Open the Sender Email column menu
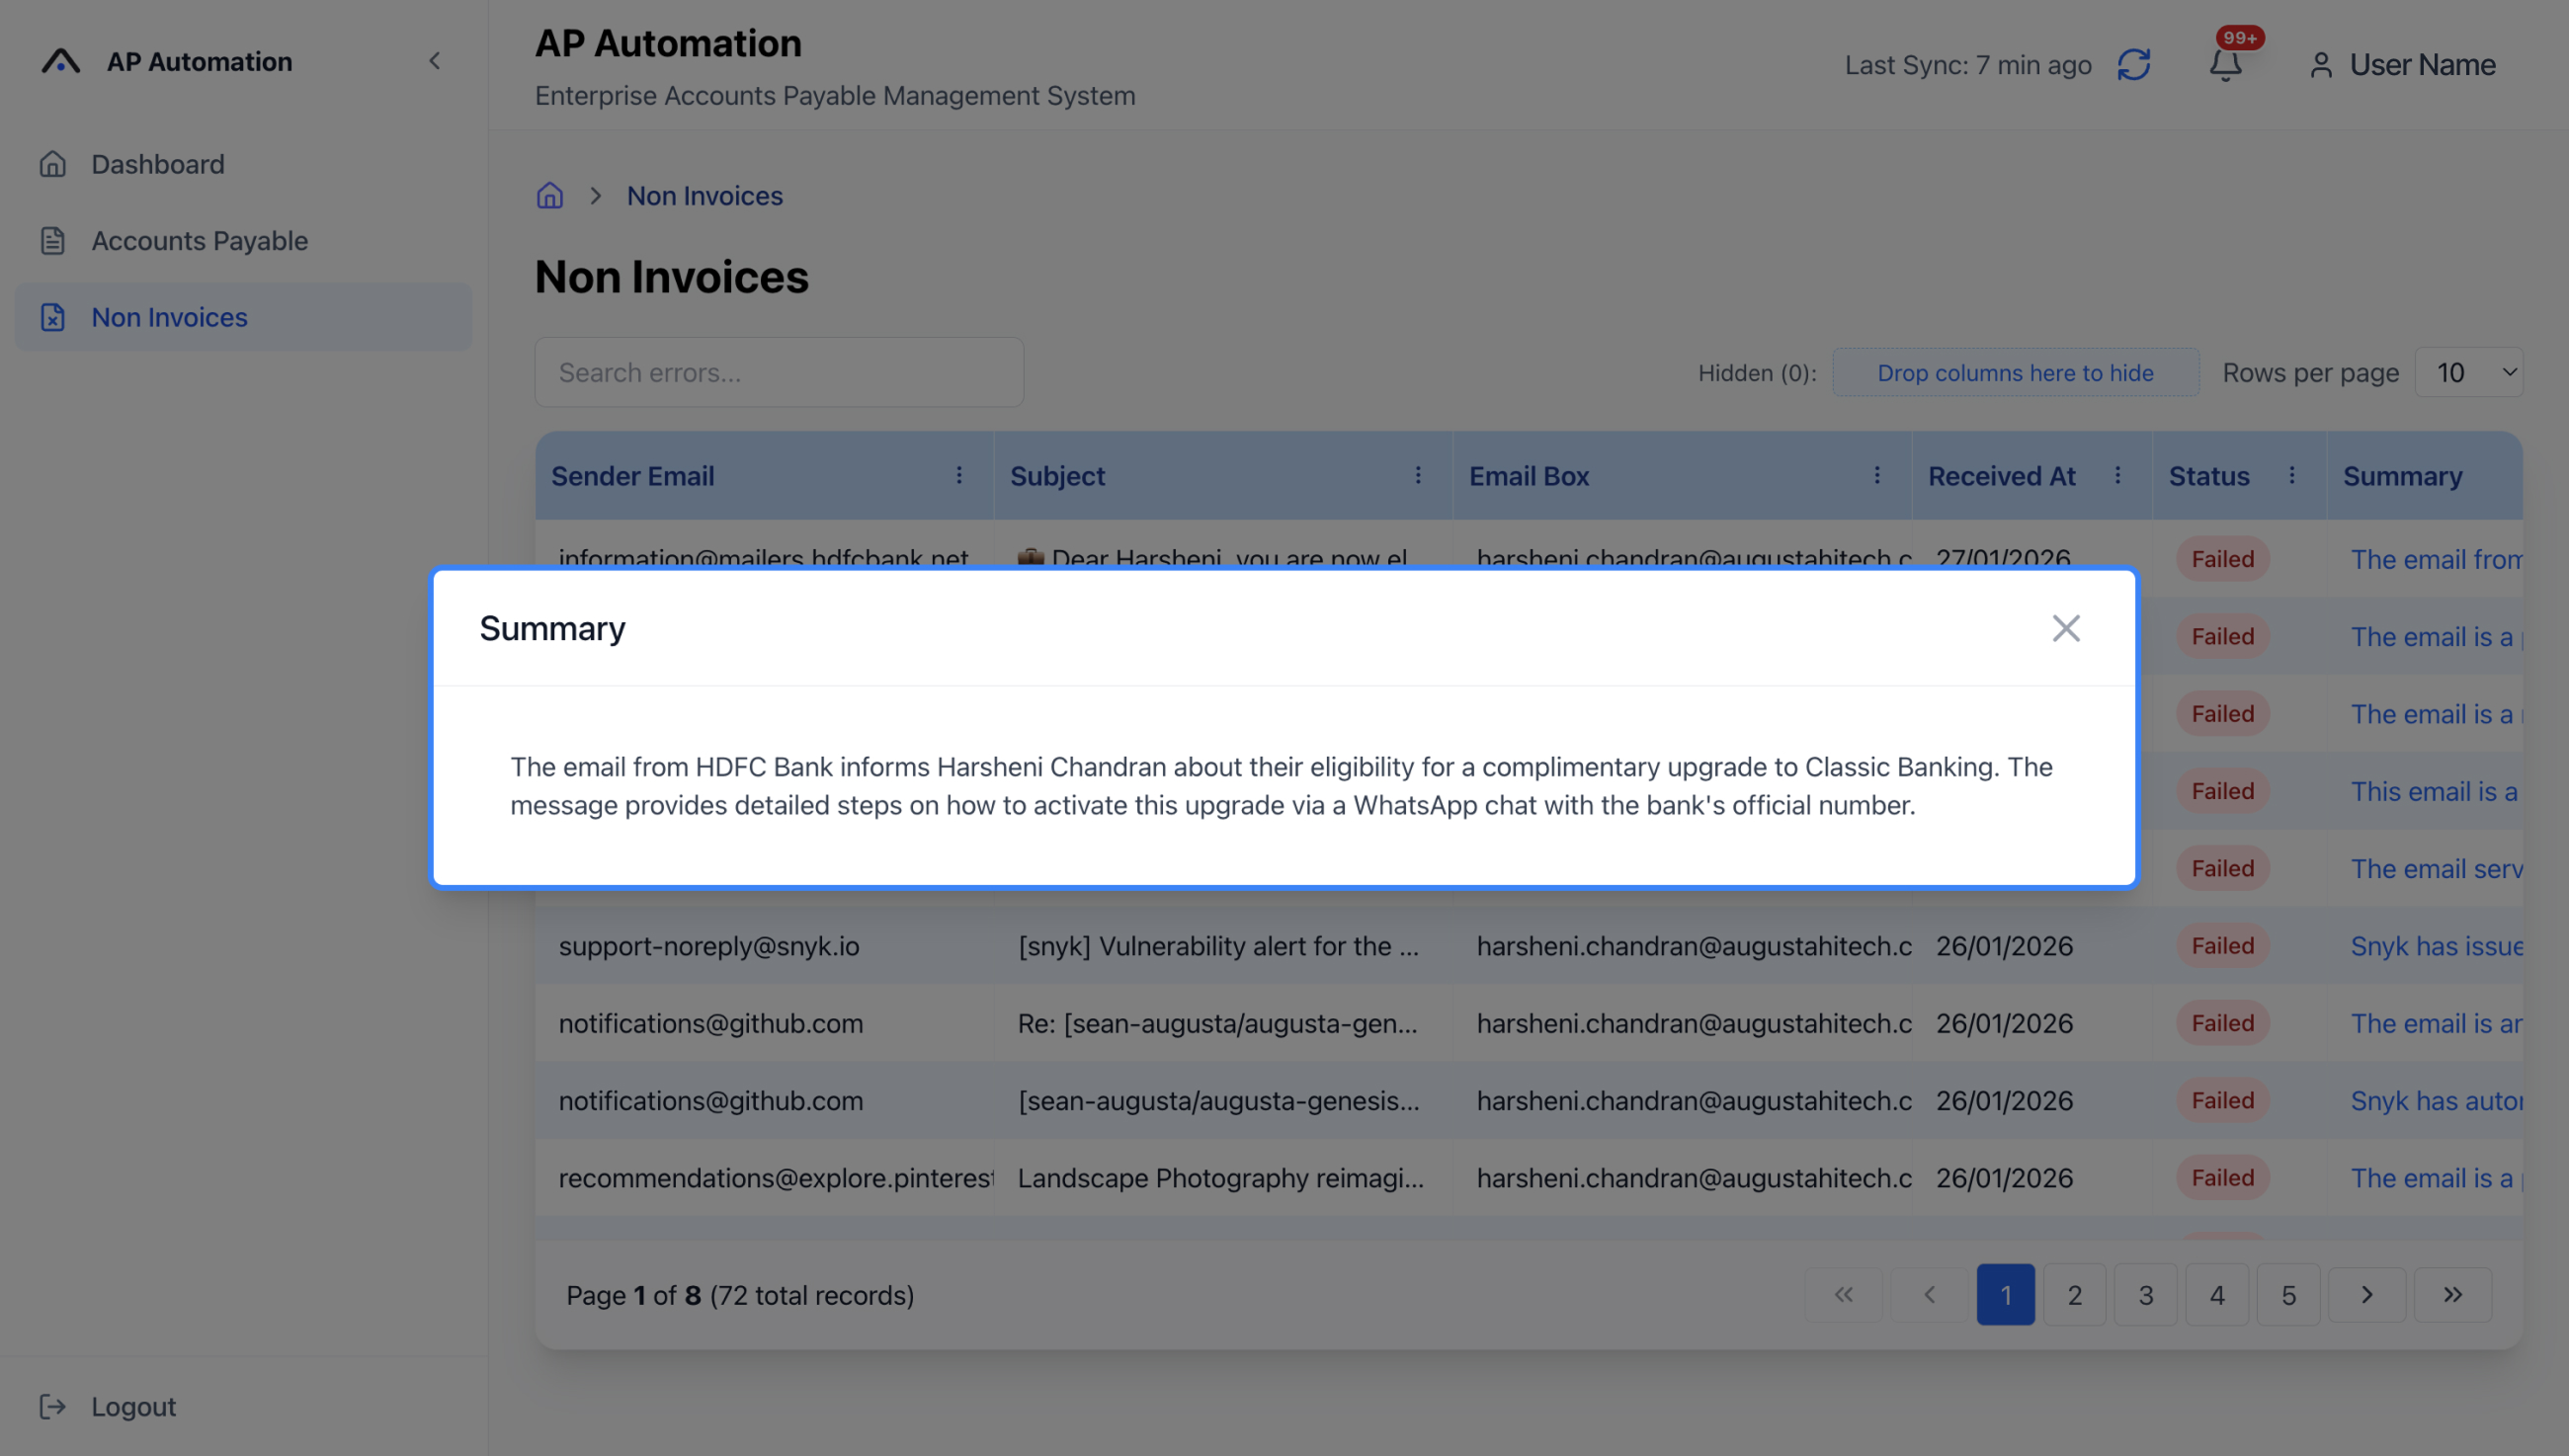The height and width of the screenshot is (1456, 2569). [960, 475]
